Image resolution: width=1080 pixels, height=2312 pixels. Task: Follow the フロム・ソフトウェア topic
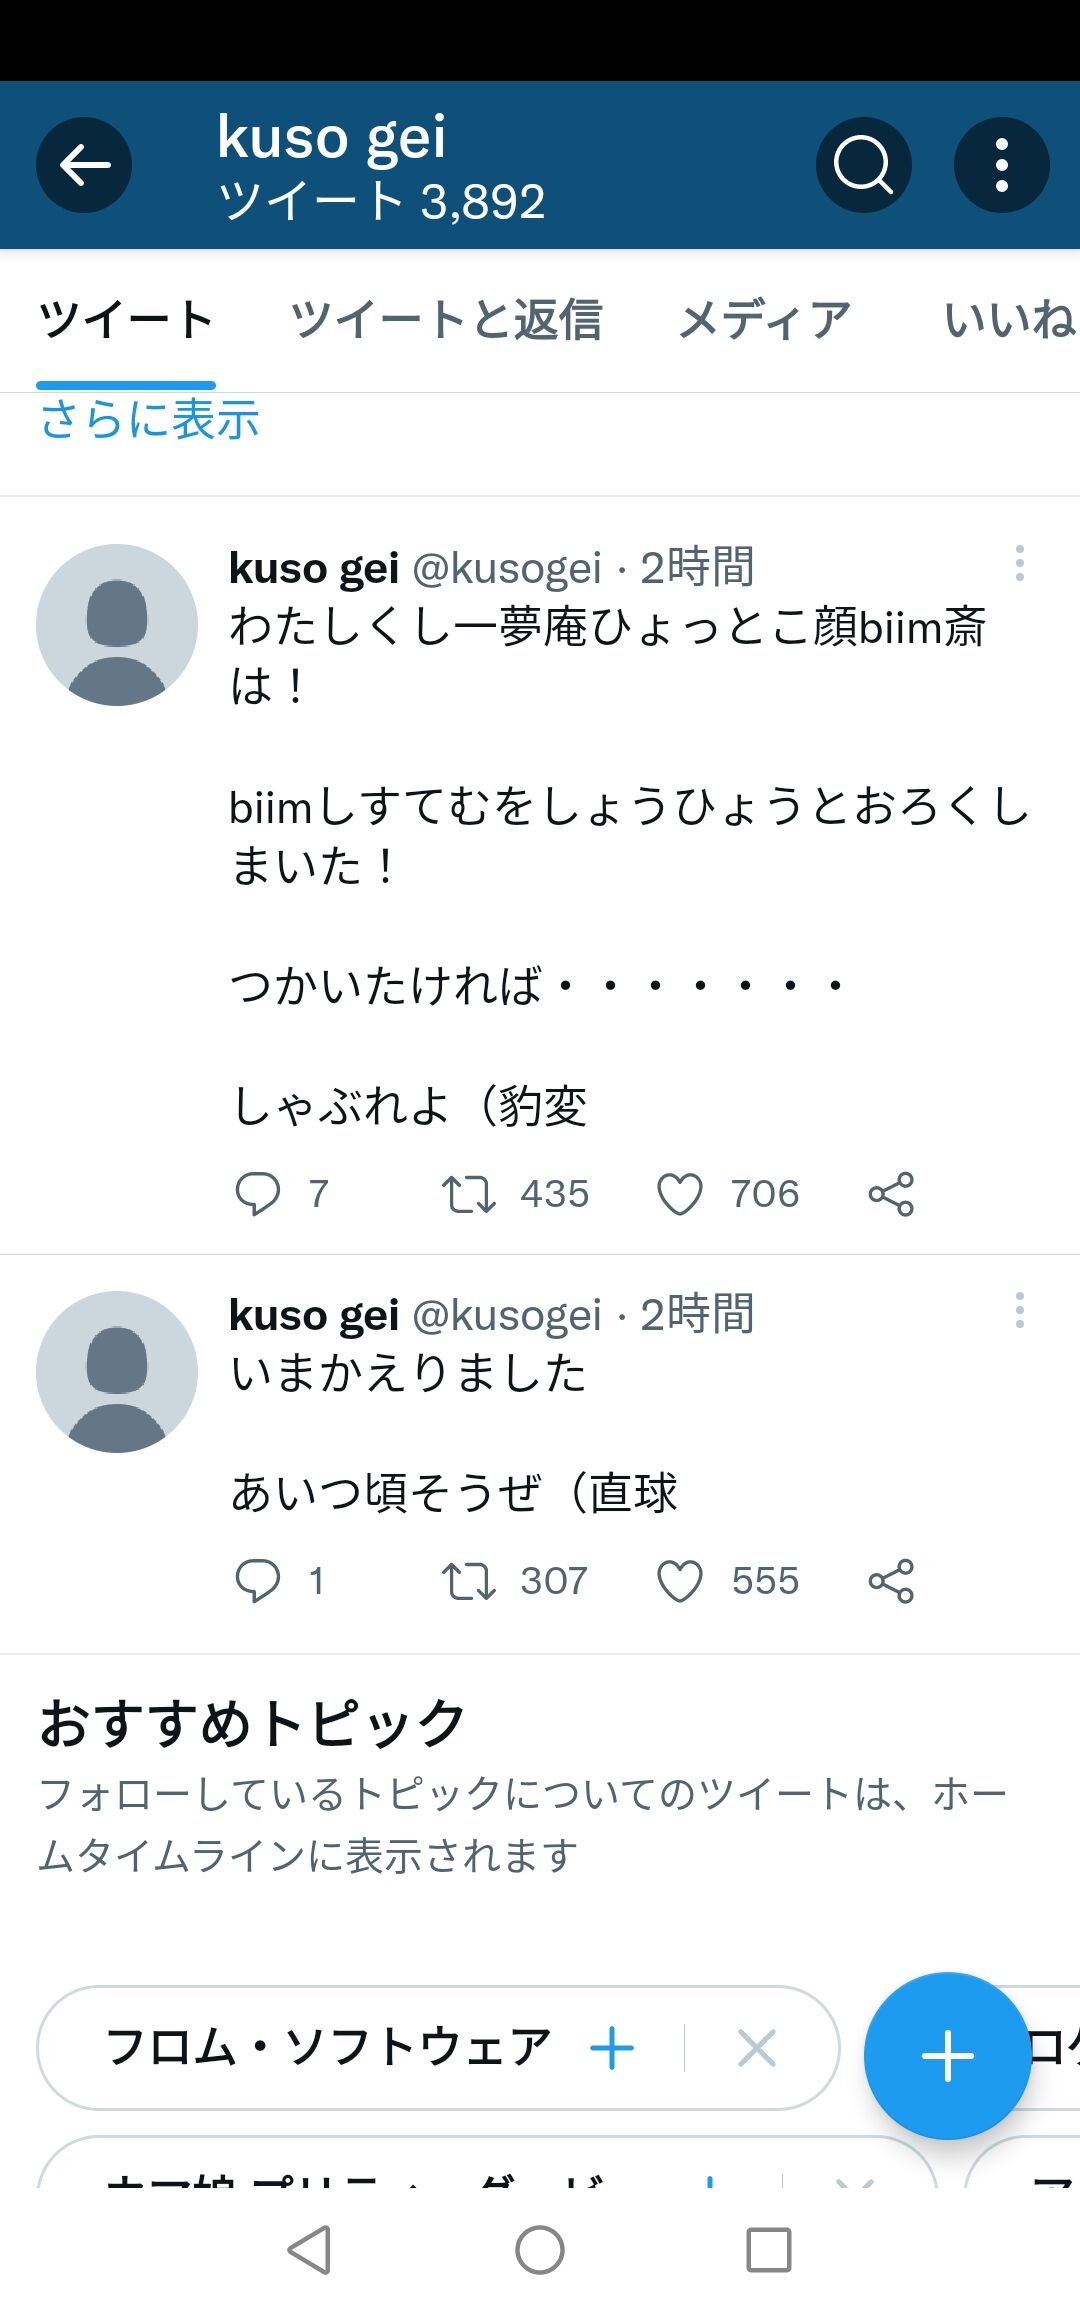tap(612, 2049)
